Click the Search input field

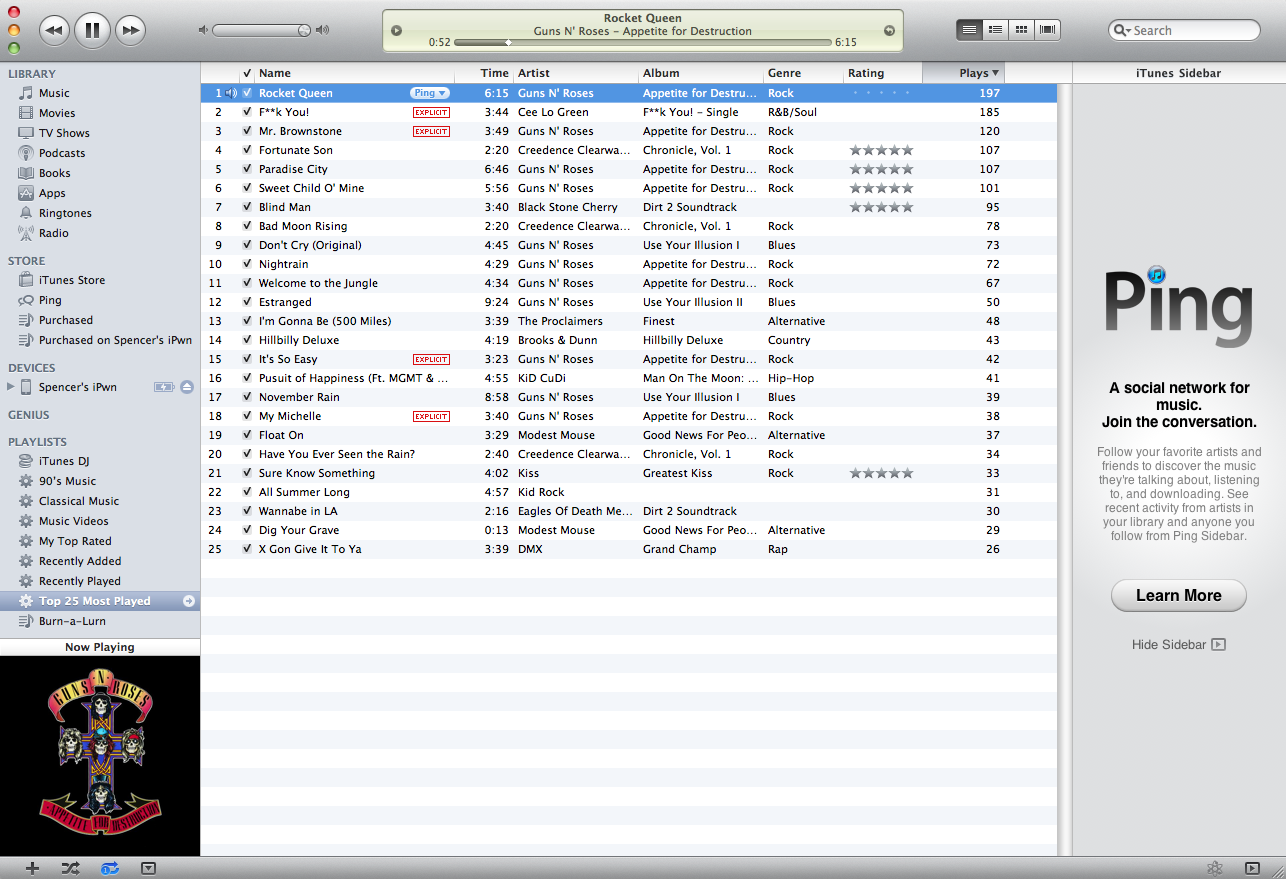point(1184,31)
